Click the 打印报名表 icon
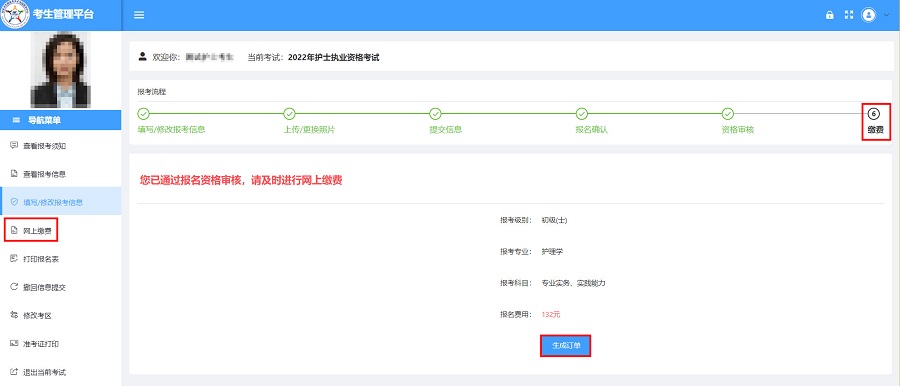This screenshot has height=386, width=900. click(14, 259)
